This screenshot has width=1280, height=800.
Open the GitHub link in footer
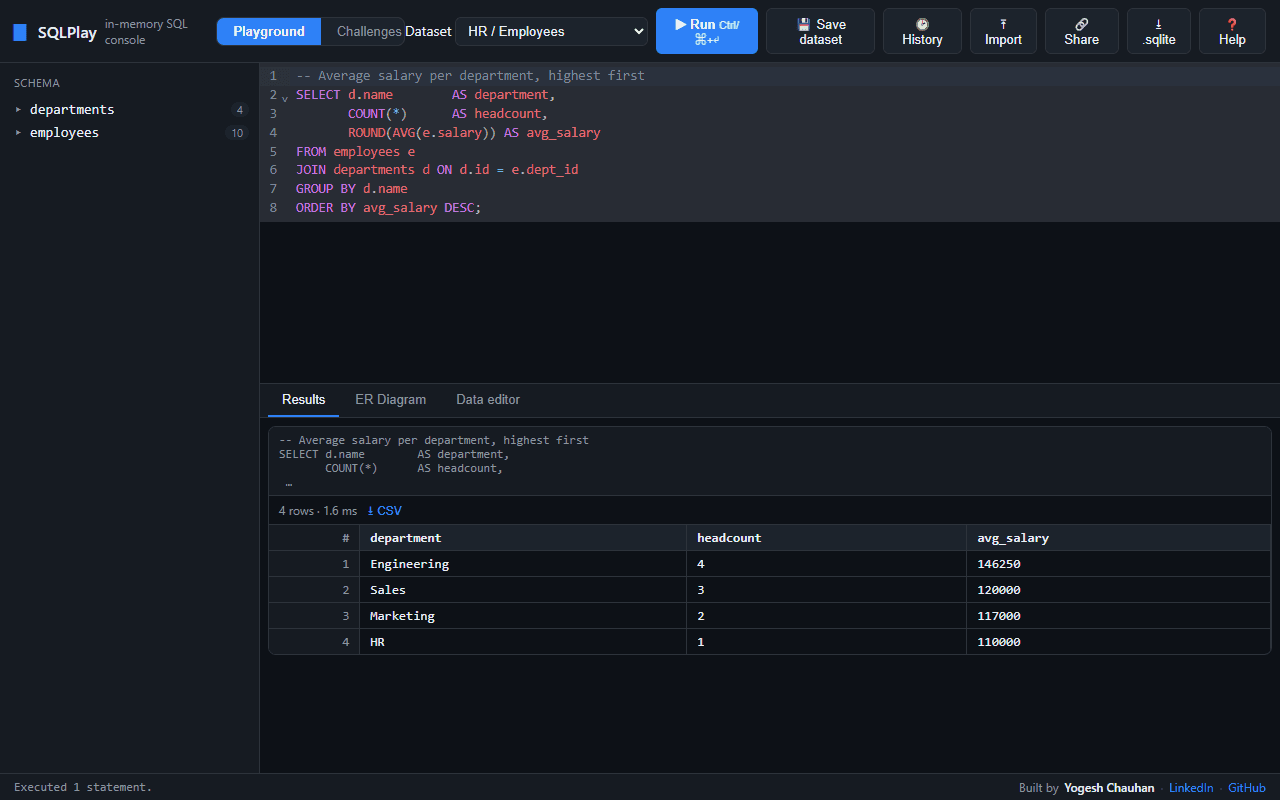coord(1247,787)
